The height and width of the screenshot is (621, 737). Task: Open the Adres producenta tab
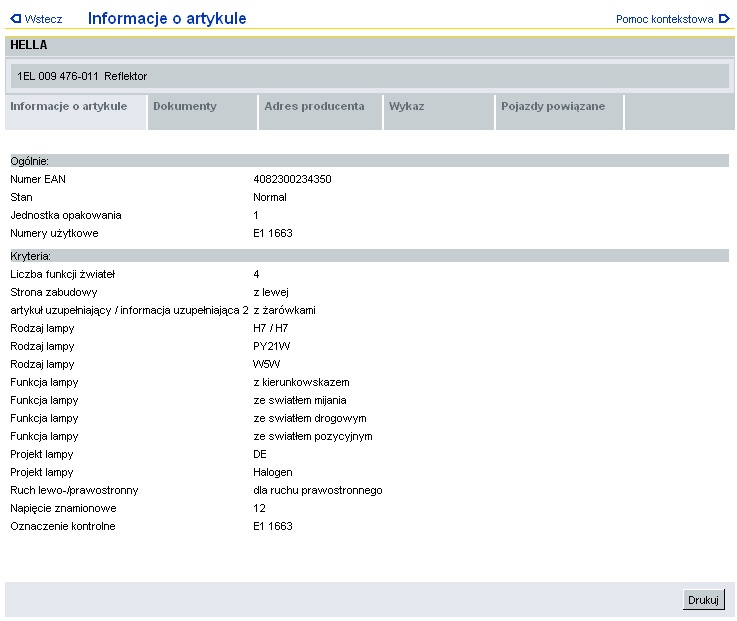(x=320, y=112)
